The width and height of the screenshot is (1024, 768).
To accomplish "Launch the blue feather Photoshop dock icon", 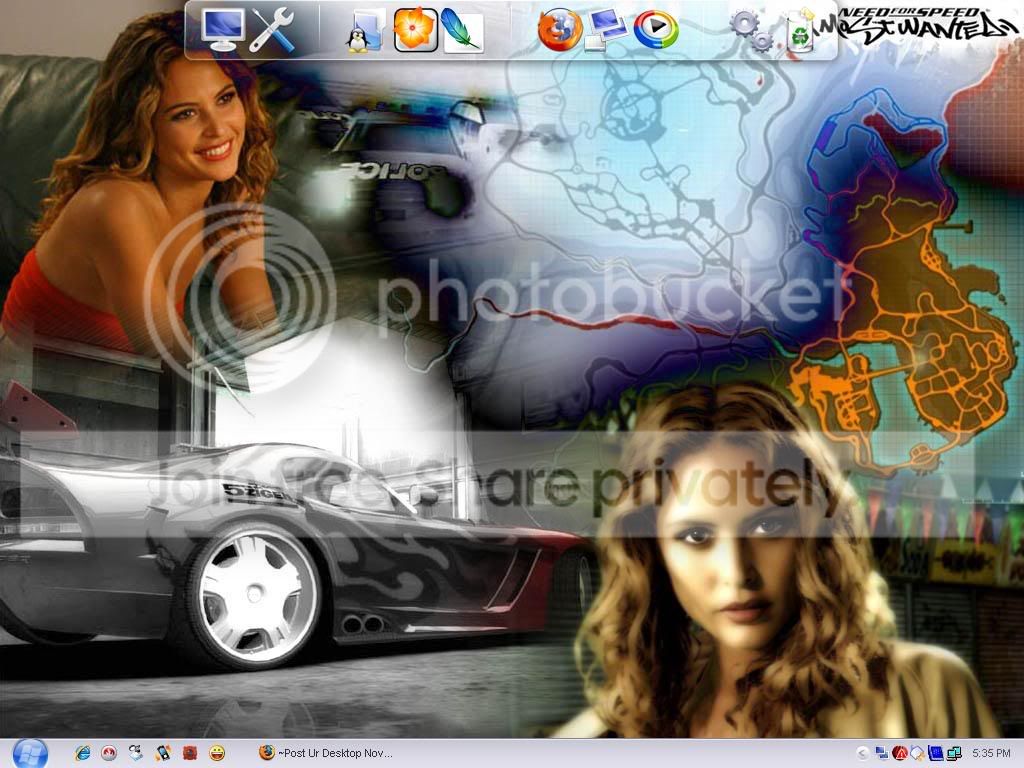I will pyautogui.click(x=462, y=30).
